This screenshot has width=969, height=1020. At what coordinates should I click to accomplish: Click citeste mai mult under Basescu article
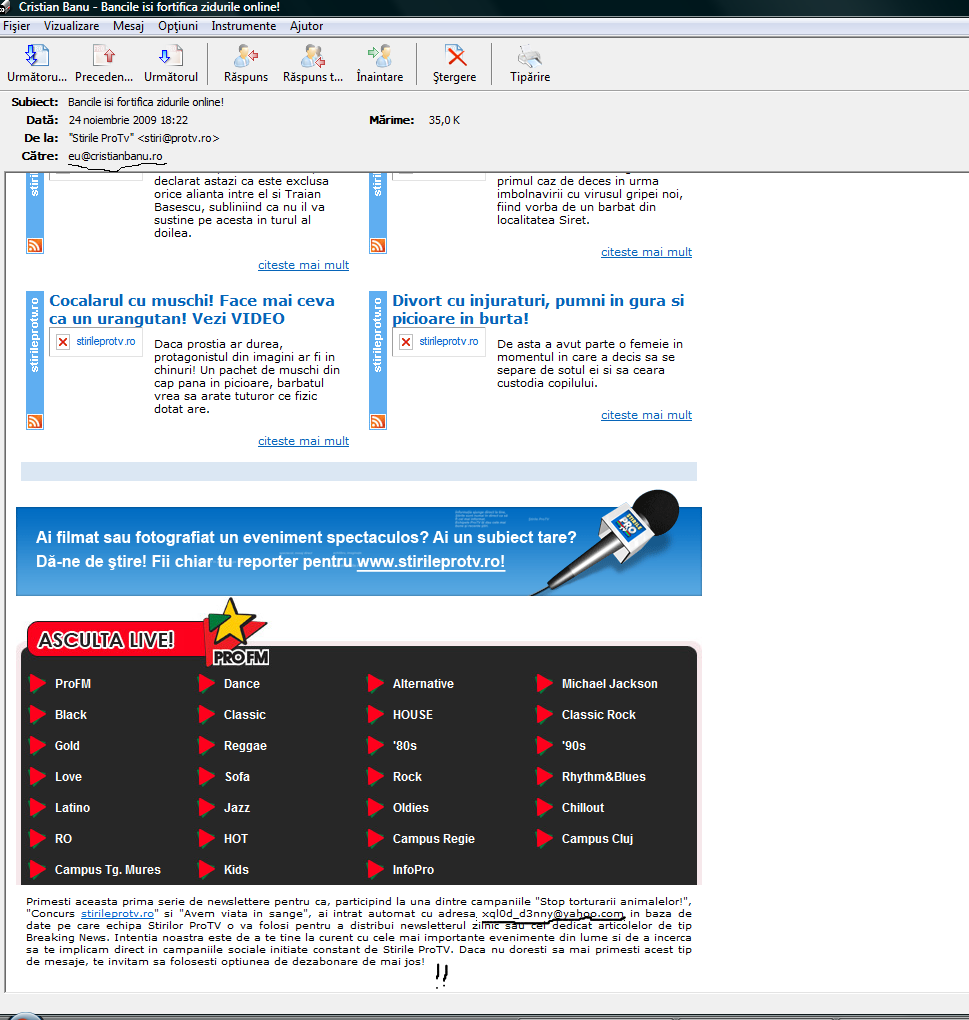pyautogui.click(x=303, y=265)
